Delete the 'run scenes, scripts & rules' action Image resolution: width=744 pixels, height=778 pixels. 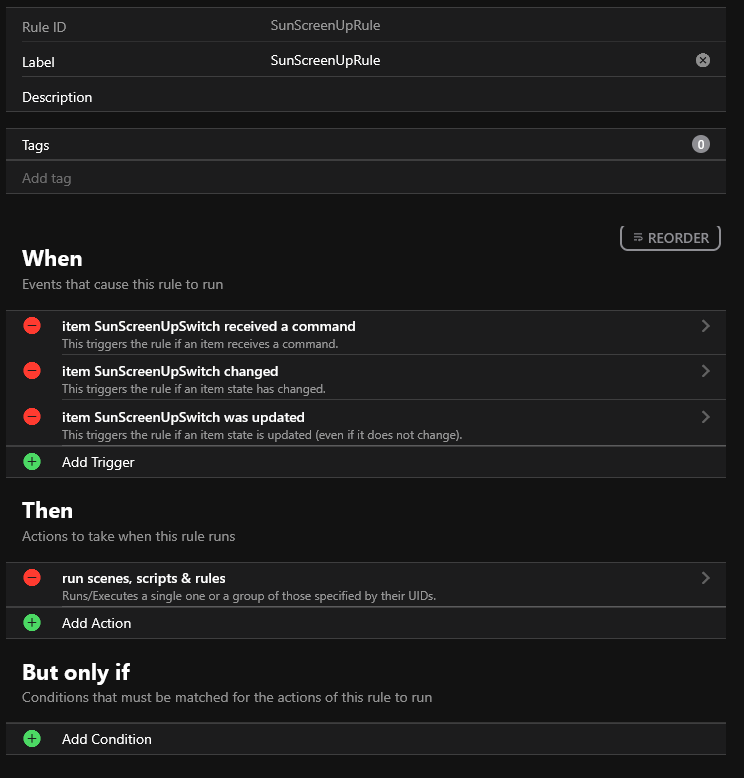32,577
